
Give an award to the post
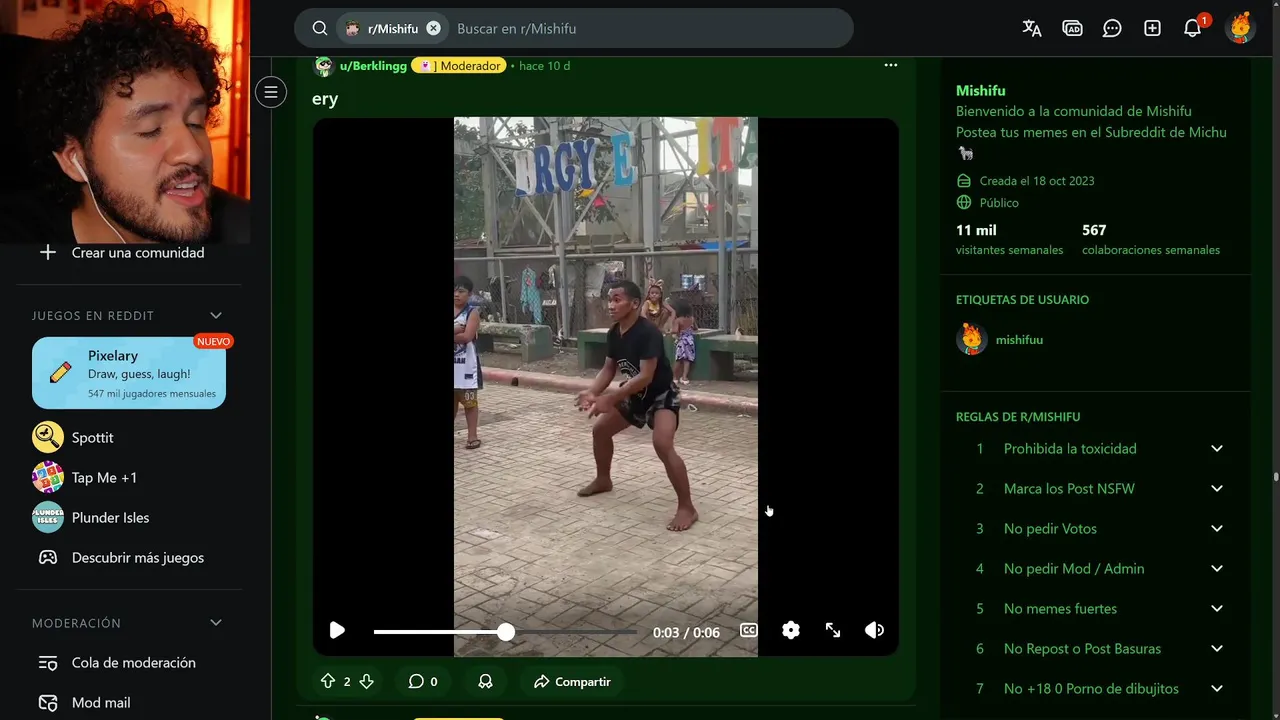(x=485, y=681)
